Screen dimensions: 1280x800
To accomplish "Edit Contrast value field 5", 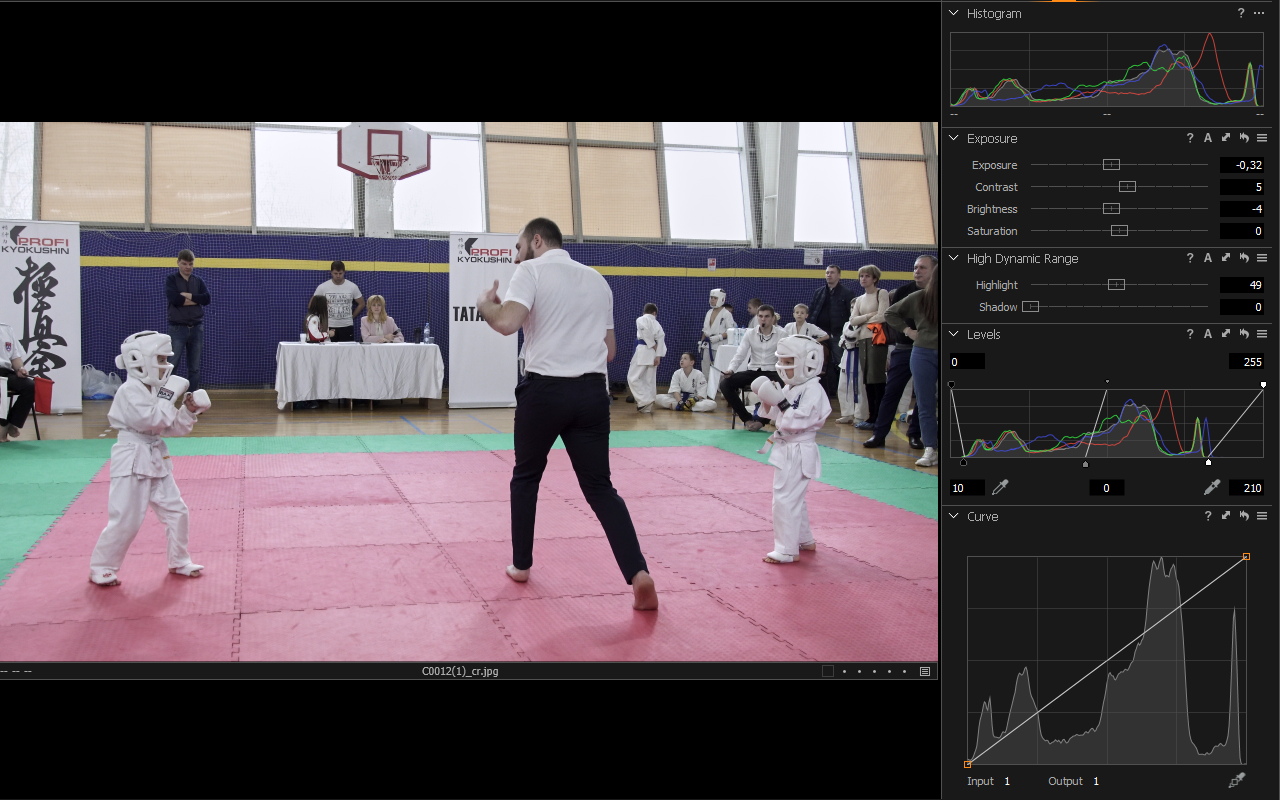I will 1243,187.
